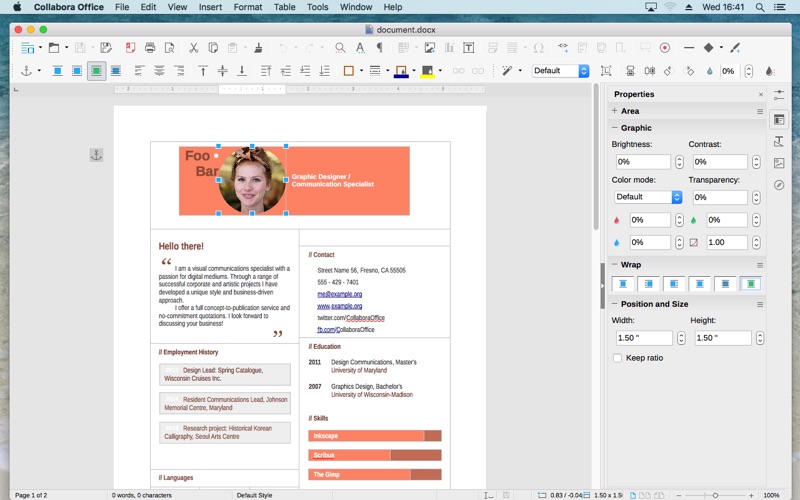Enable Wrap Through in toolbar
The width and height of the screenshot is (800, 500).
pyautogui.click(x=116, y=71)
